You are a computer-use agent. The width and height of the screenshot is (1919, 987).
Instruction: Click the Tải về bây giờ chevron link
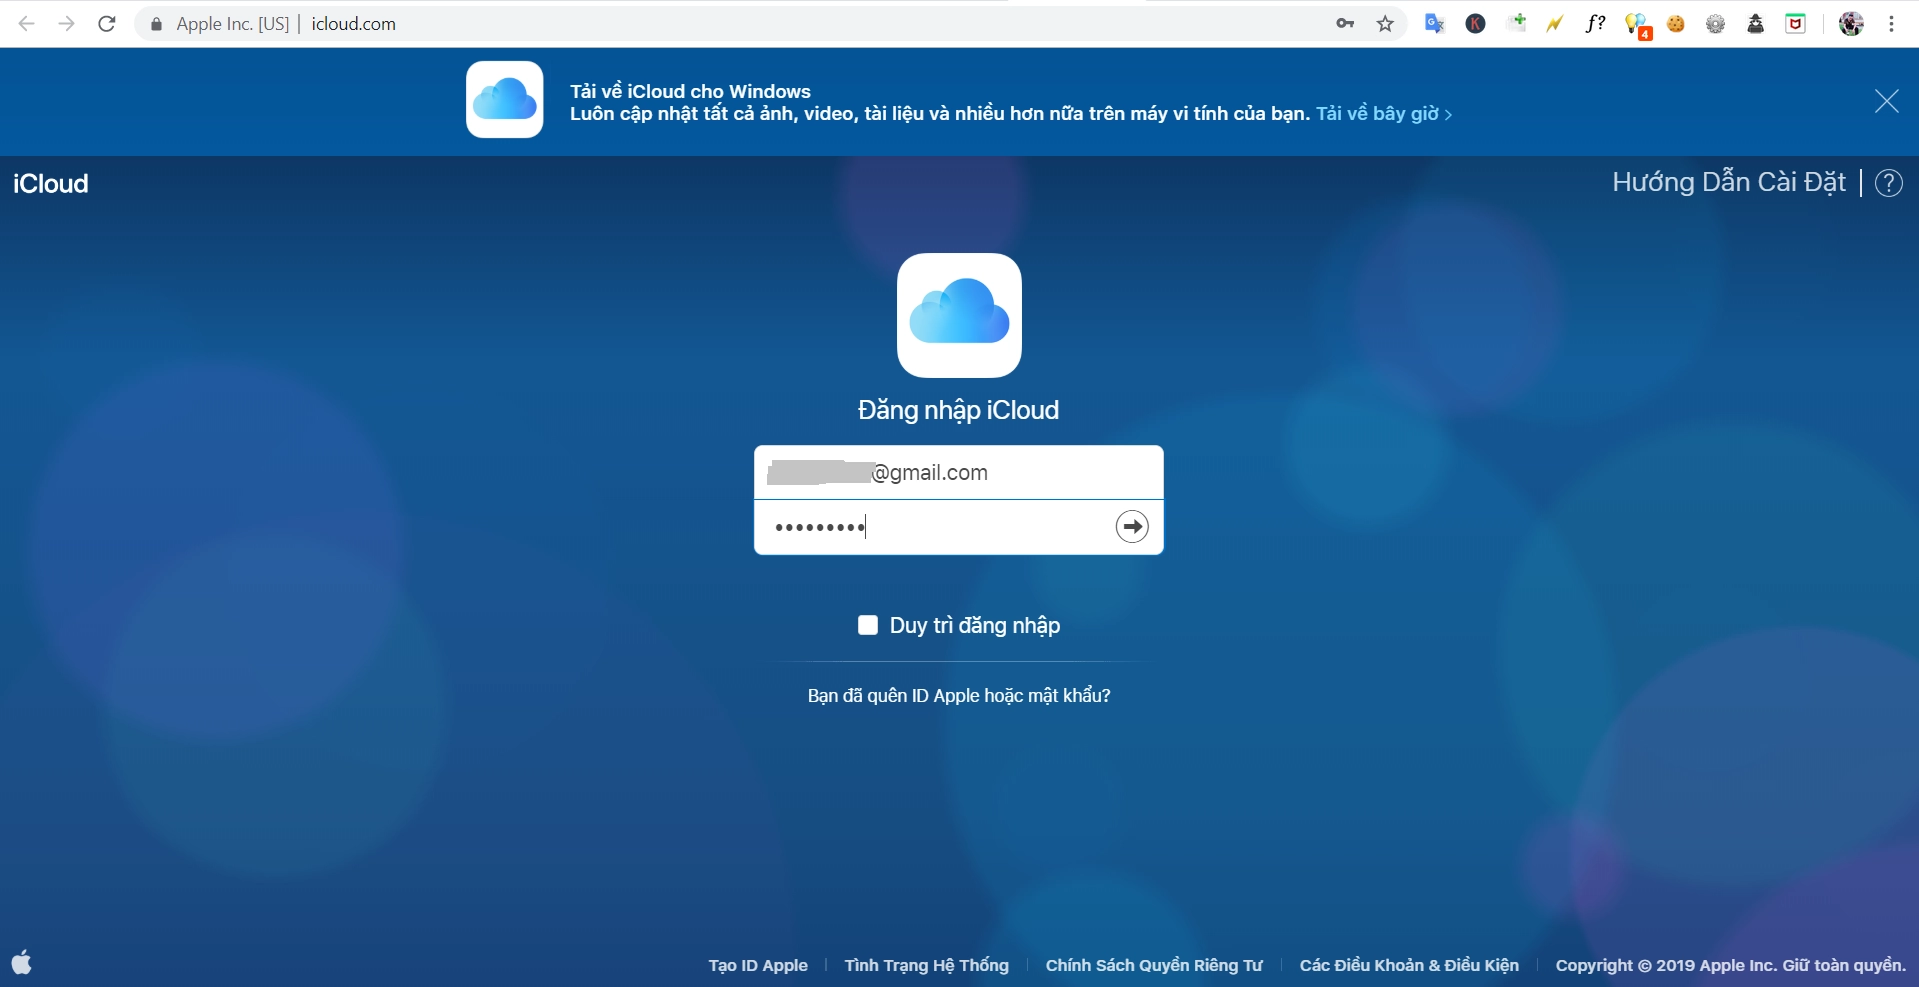[1449, 114]
